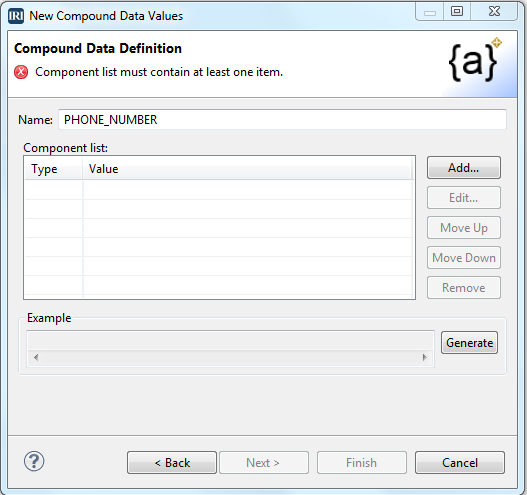Click the Value column header
The image size is (527, 495).
coord(247,169)
